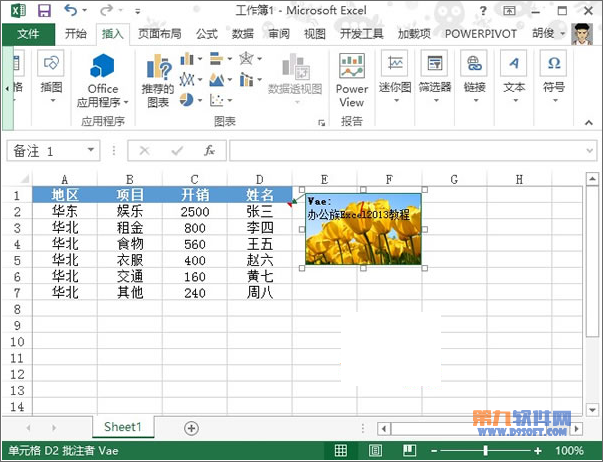Open the Excel application icon menu

point(18,10)
